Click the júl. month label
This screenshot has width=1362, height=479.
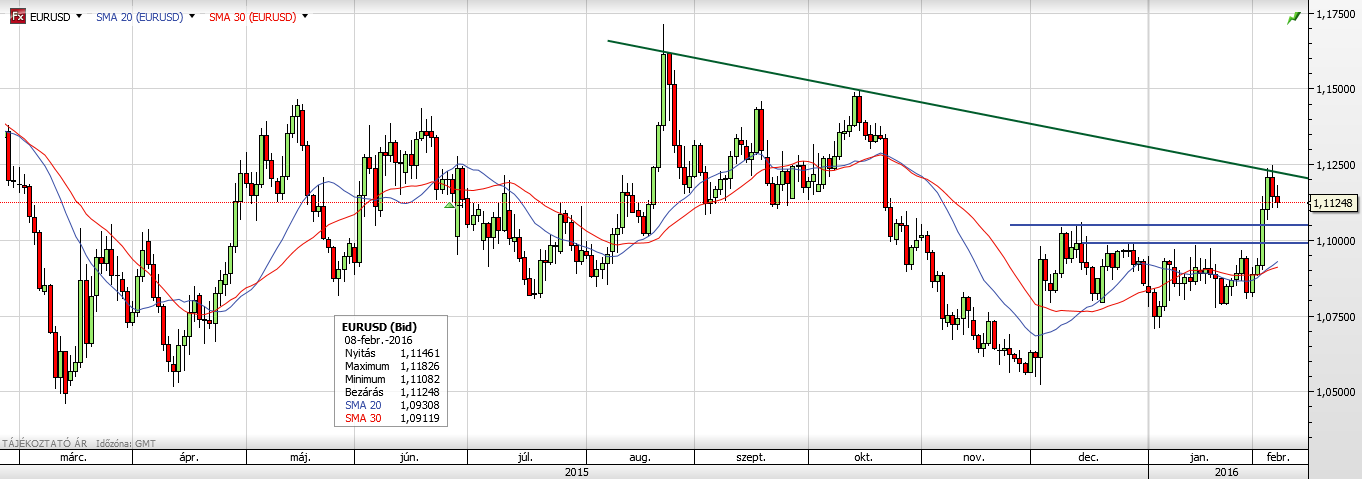coord(524,457)
